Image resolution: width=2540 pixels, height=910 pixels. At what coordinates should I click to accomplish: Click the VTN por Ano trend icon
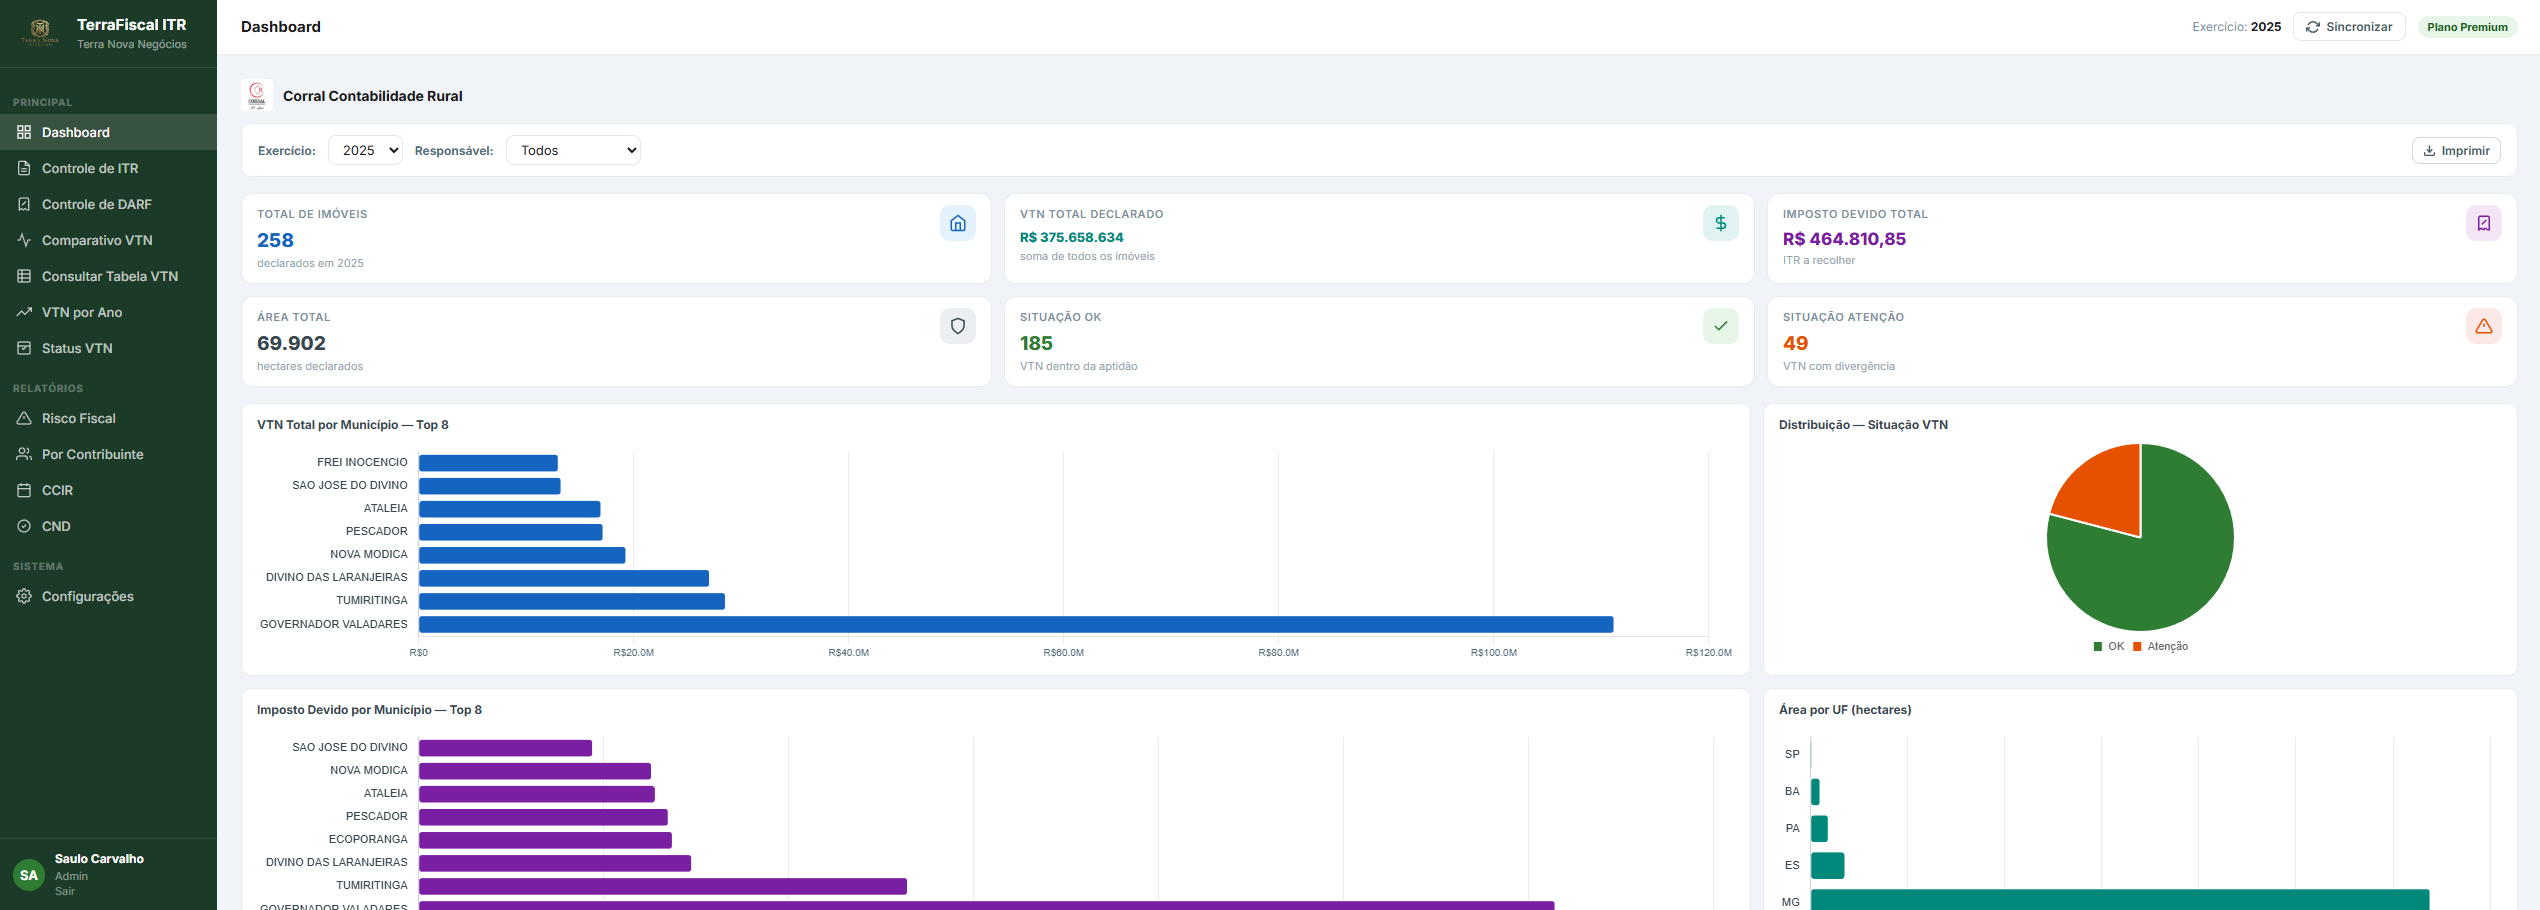[x=24, y=312]
